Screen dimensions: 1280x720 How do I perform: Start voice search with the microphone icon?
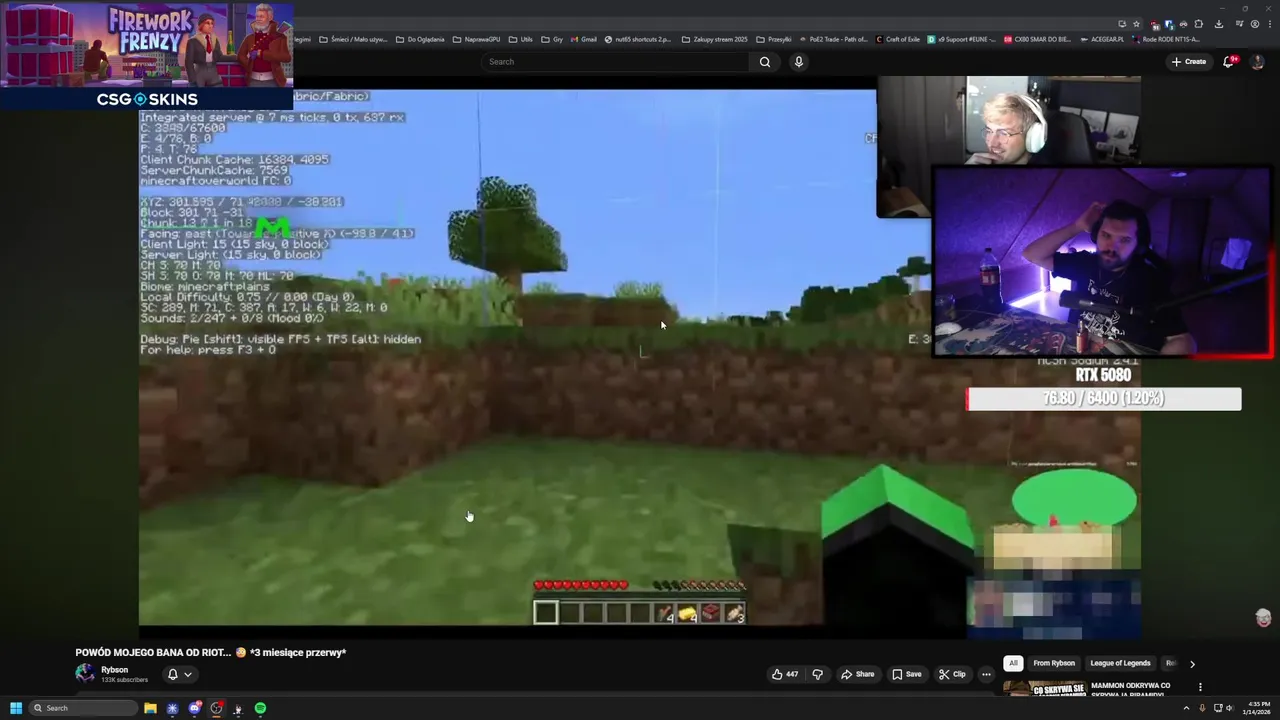point(798,62)
